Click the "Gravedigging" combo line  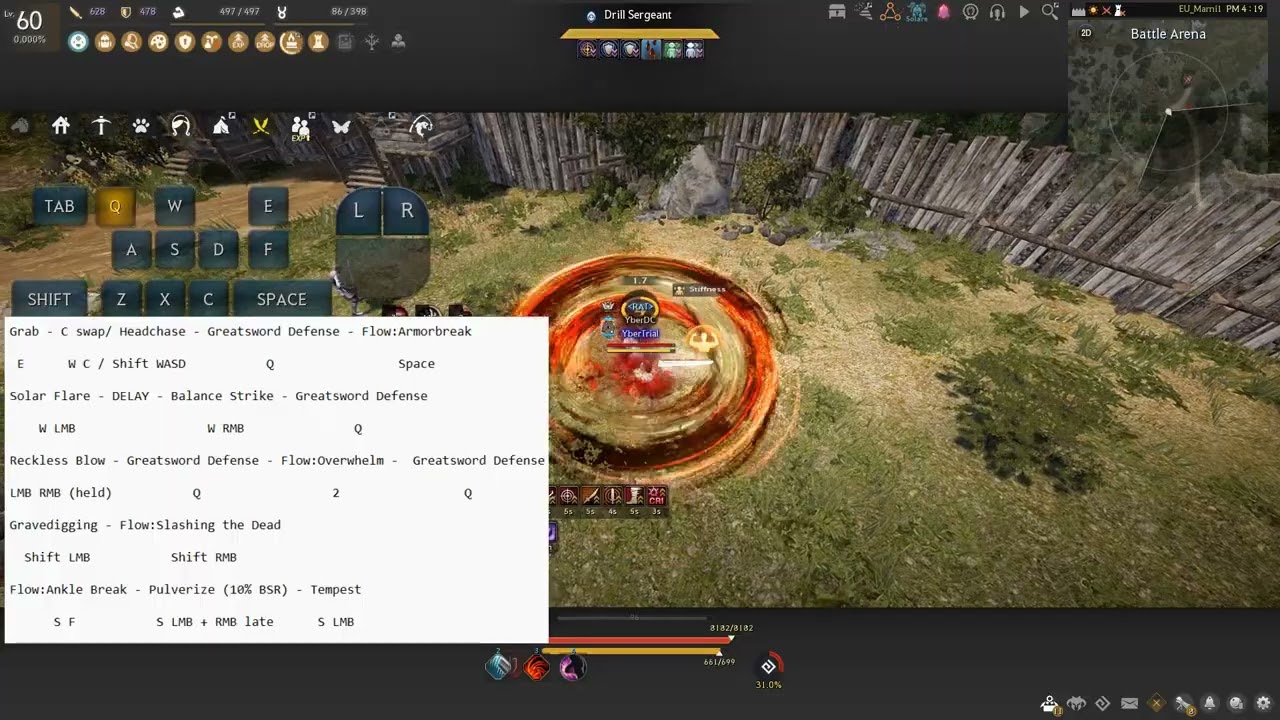[145, 525]
